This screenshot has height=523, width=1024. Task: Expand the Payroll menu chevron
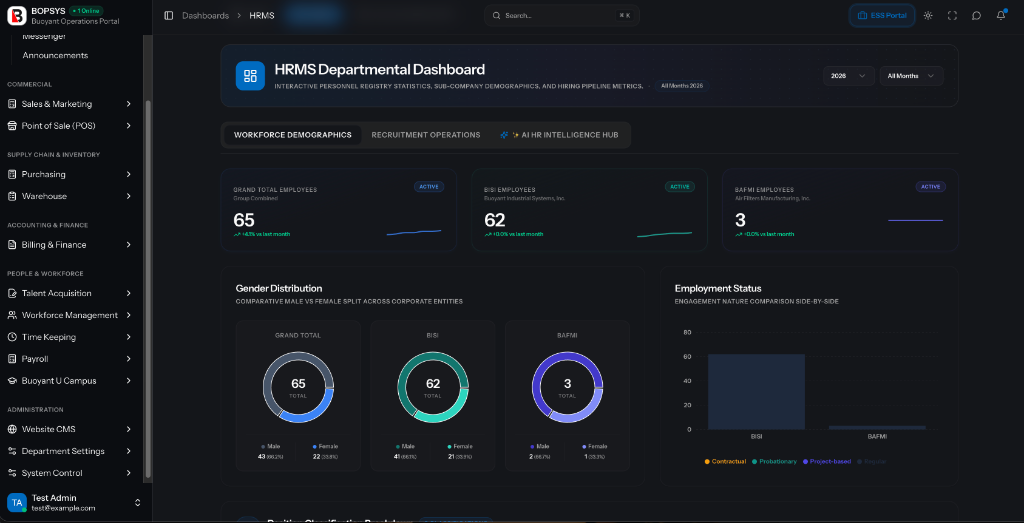tap(129, 359)
